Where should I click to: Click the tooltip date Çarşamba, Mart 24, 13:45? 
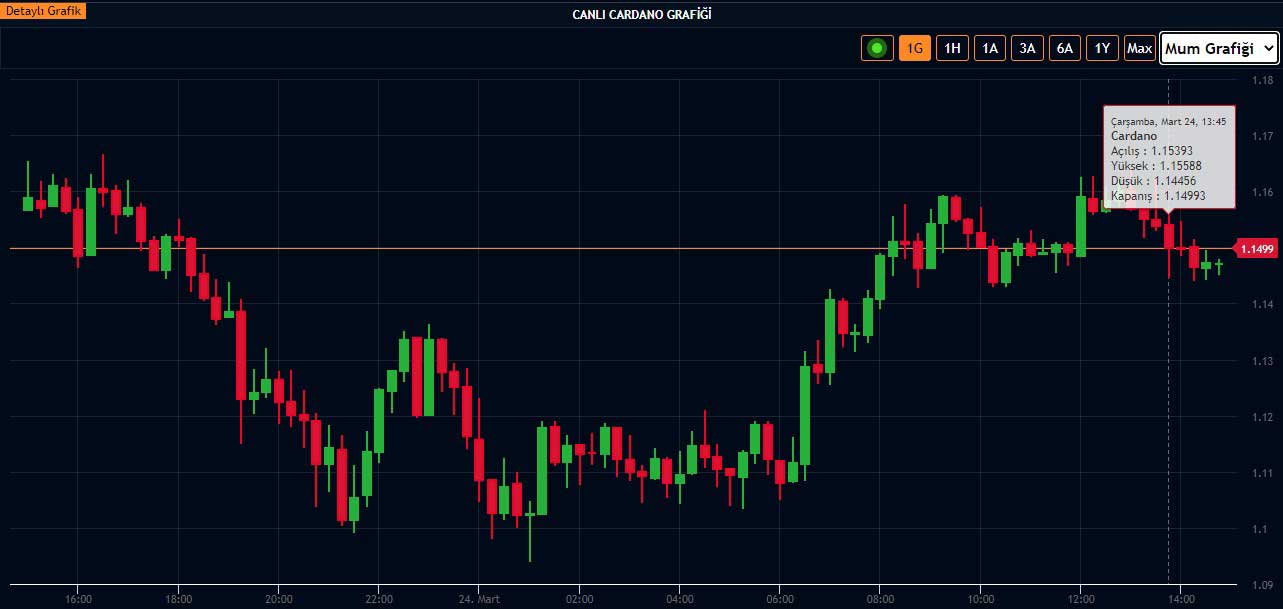coord(1168,121)
